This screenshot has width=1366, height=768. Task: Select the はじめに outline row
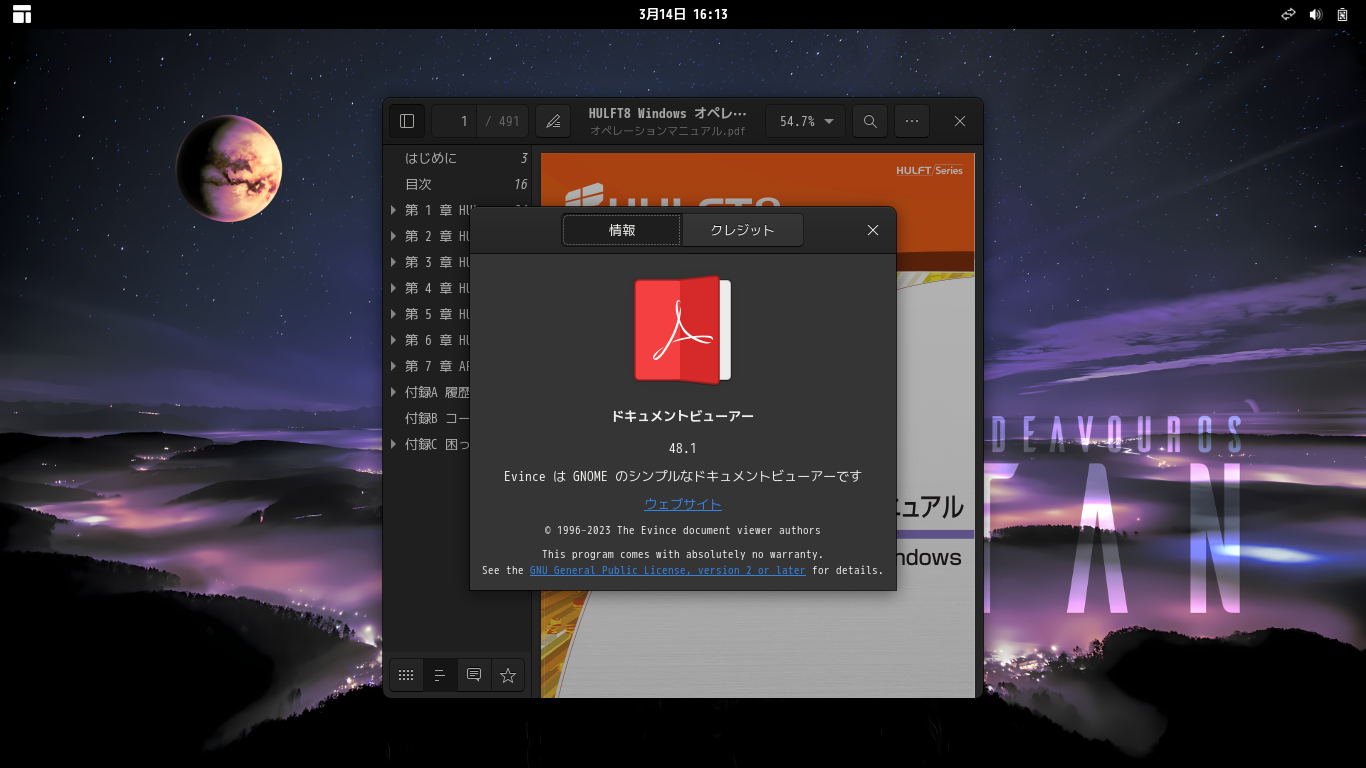[x=458, y=158]
